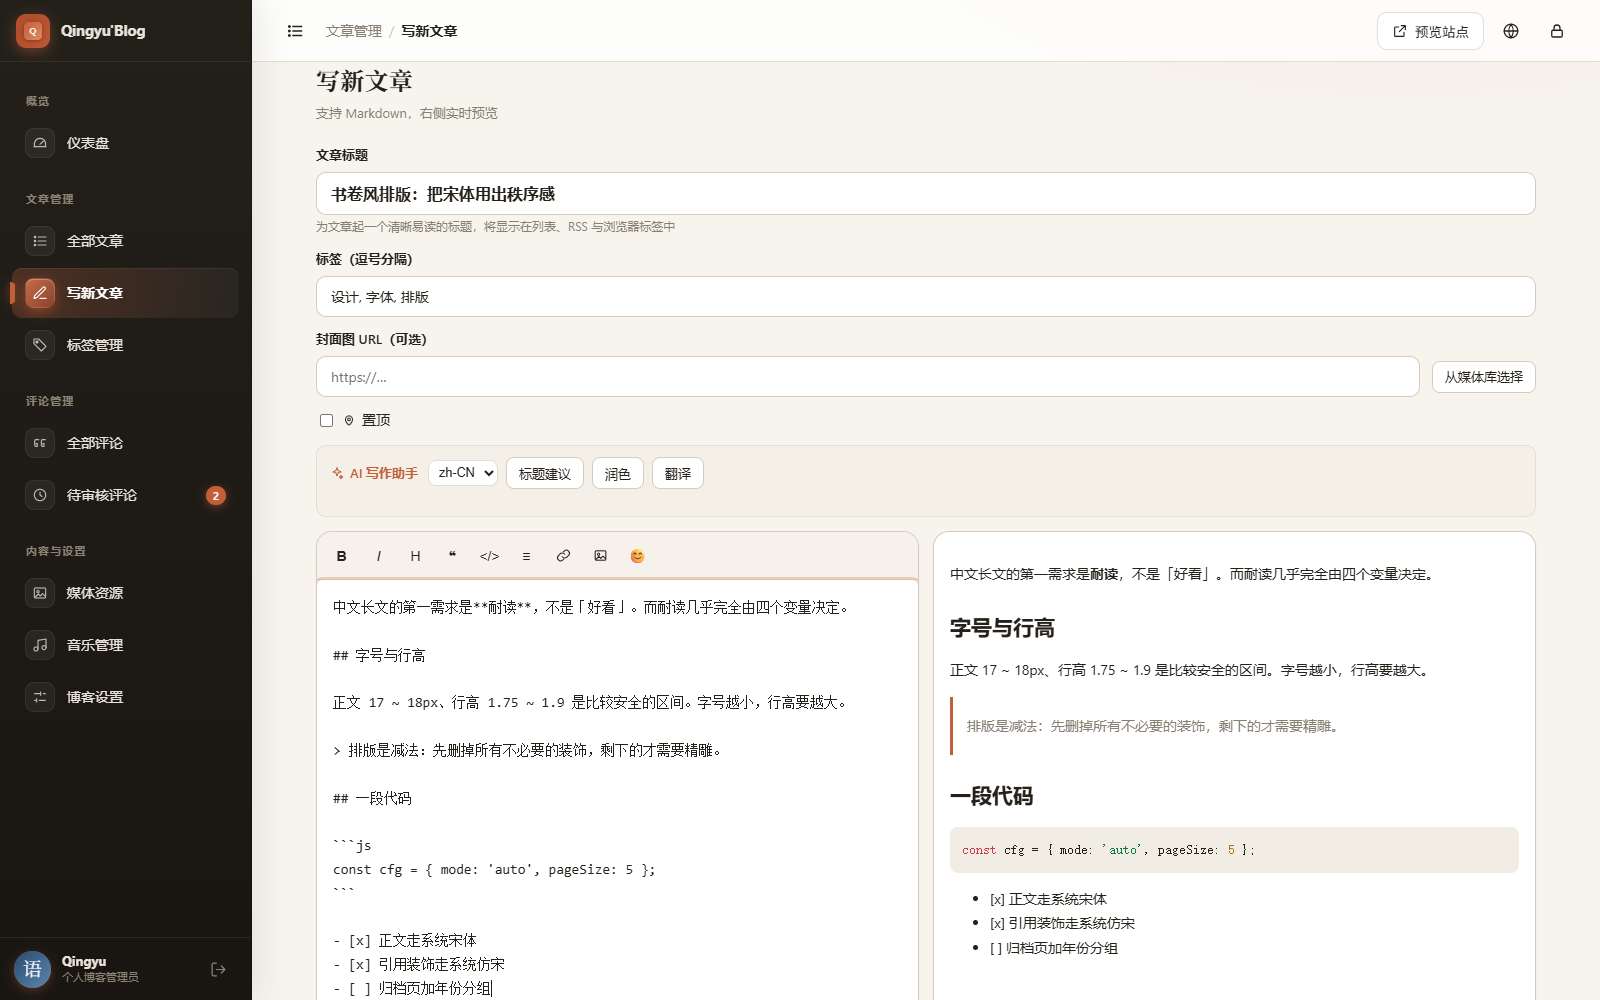Open 媒体资源 in sidebar
This screenshot has width=1600, height=1000.
[x=125, y=593]
